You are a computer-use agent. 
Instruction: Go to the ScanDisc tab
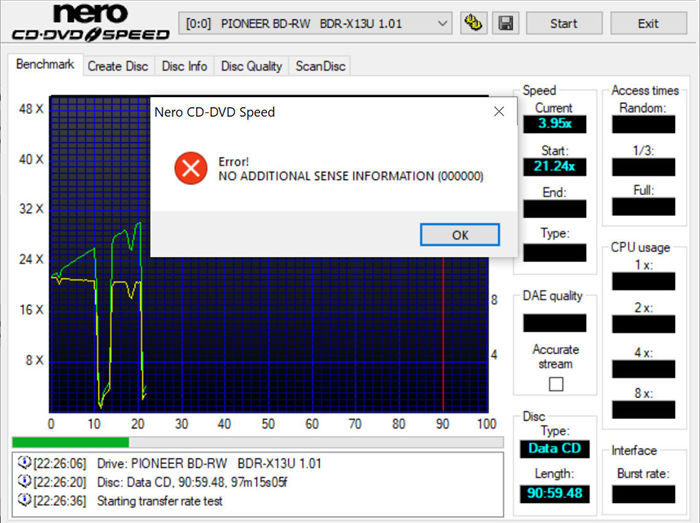coord(318,66)
